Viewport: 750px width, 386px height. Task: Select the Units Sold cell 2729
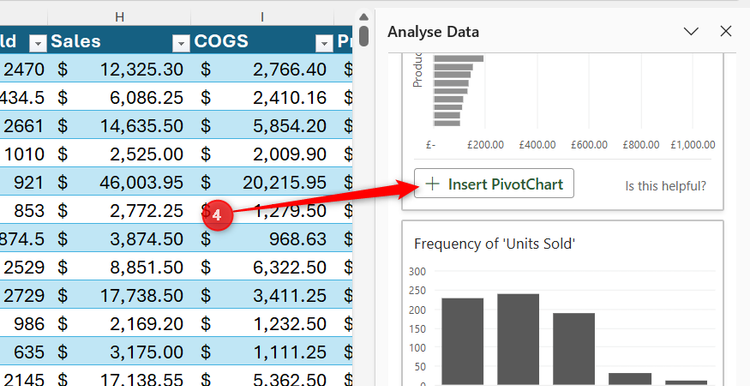pyautogui.click(x=23, y=295)
